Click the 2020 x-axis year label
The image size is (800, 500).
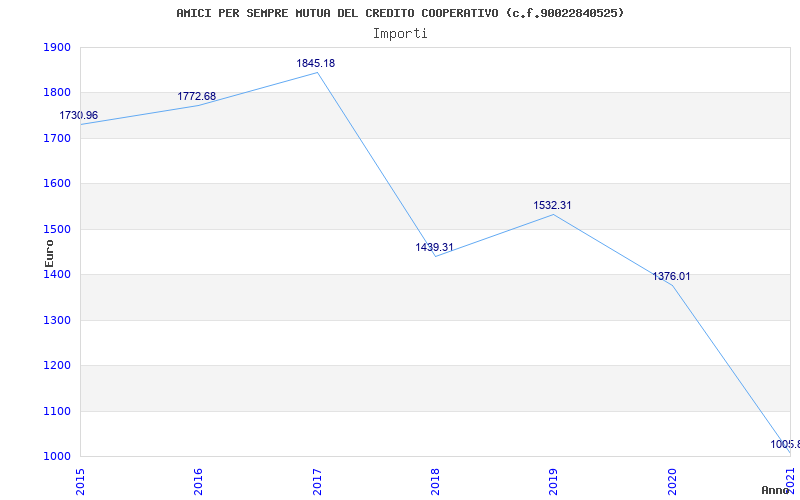[x=672, y=482]
